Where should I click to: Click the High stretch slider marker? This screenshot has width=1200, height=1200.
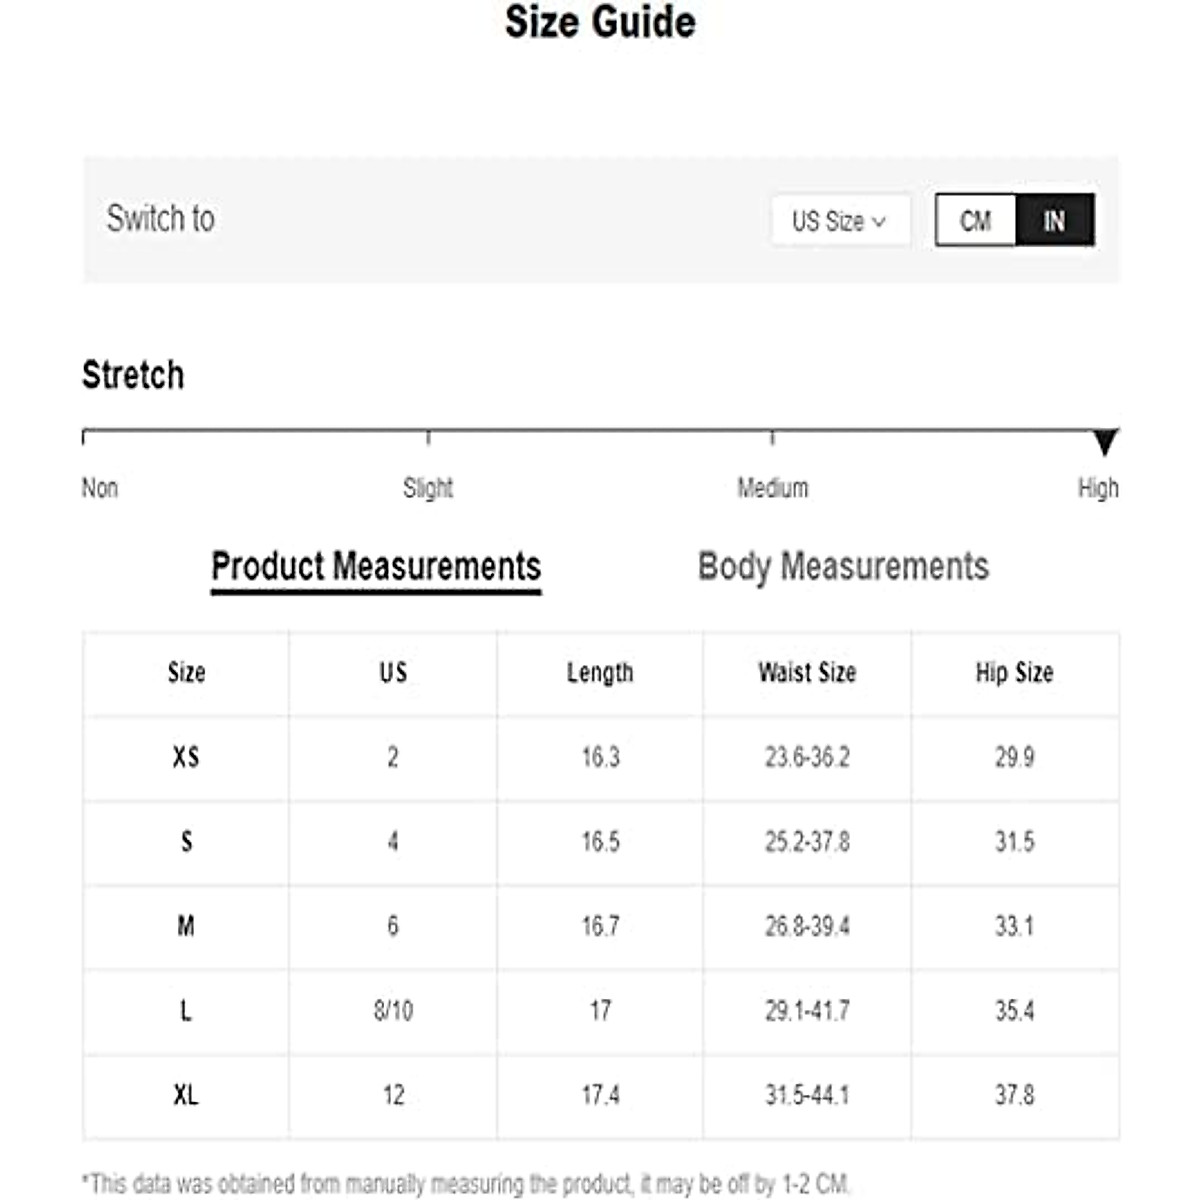(1104, 441)
